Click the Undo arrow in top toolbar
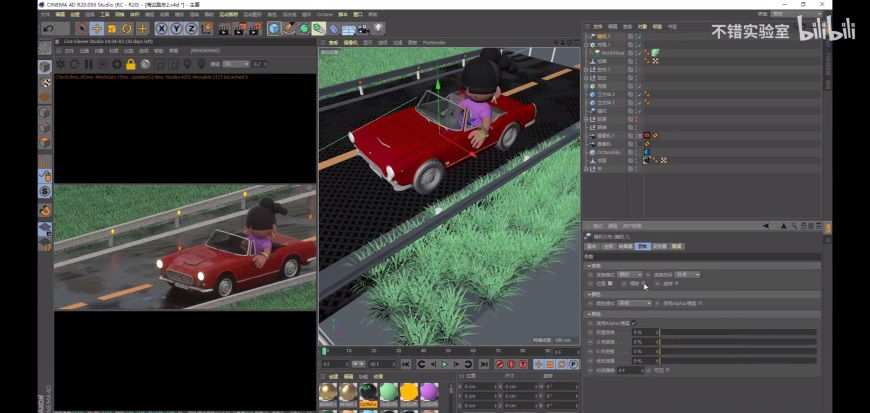Image resolution: width=870 pixels, height=413 pixels. [47, 28]
